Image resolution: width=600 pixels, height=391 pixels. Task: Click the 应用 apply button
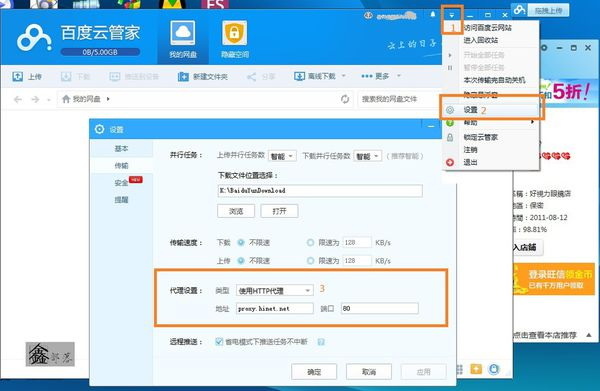[424, 371]
